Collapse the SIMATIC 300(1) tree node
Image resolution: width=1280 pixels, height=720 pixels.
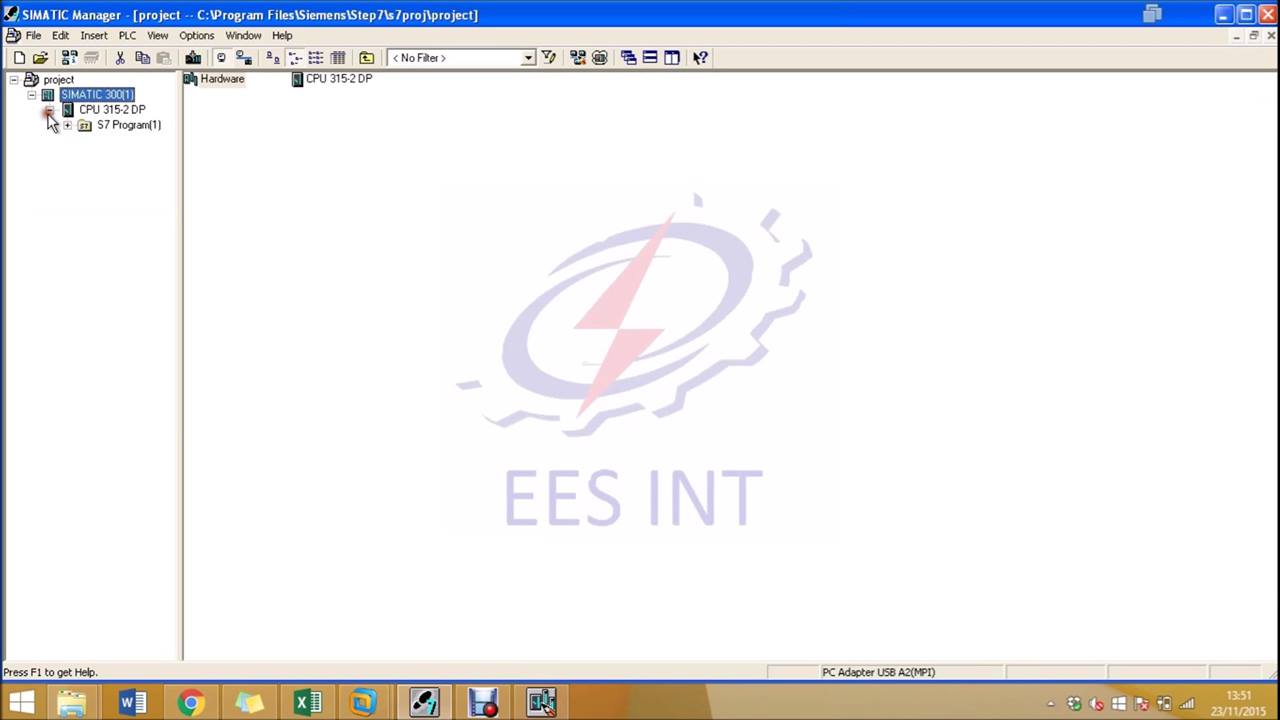(32, 95)
